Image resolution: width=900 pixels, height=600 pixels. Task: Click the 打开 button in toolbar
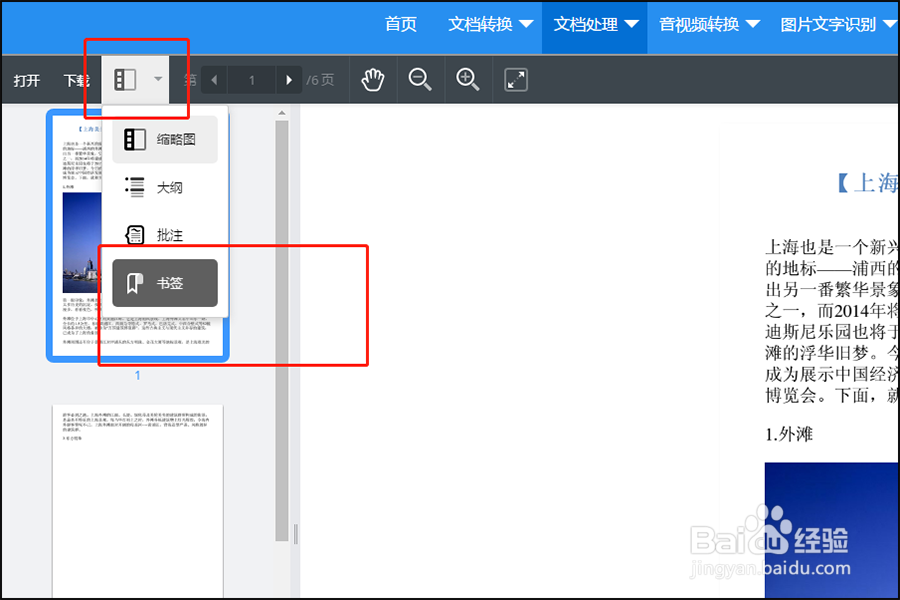click(27, 80)
